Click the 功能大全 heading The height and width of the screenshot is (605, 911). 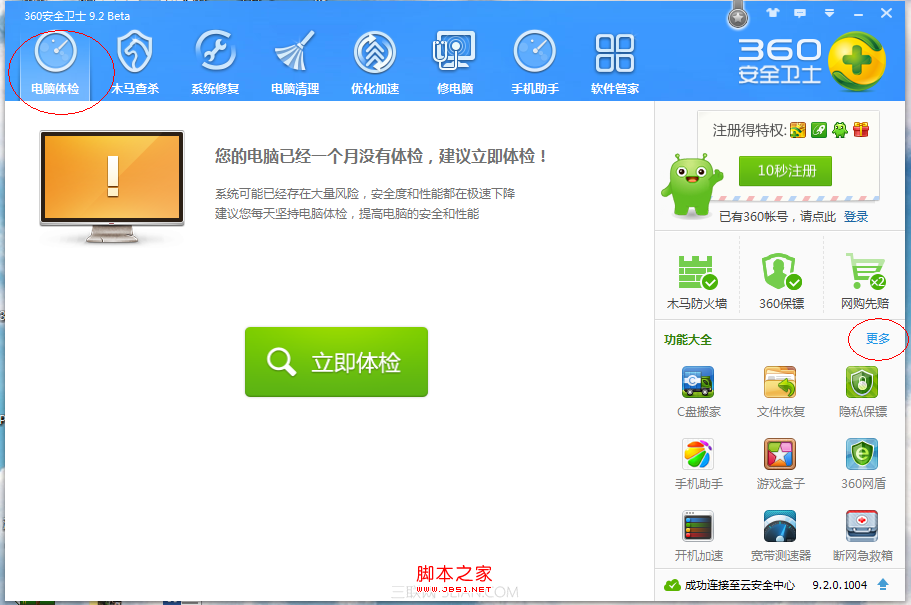[688, 340]
